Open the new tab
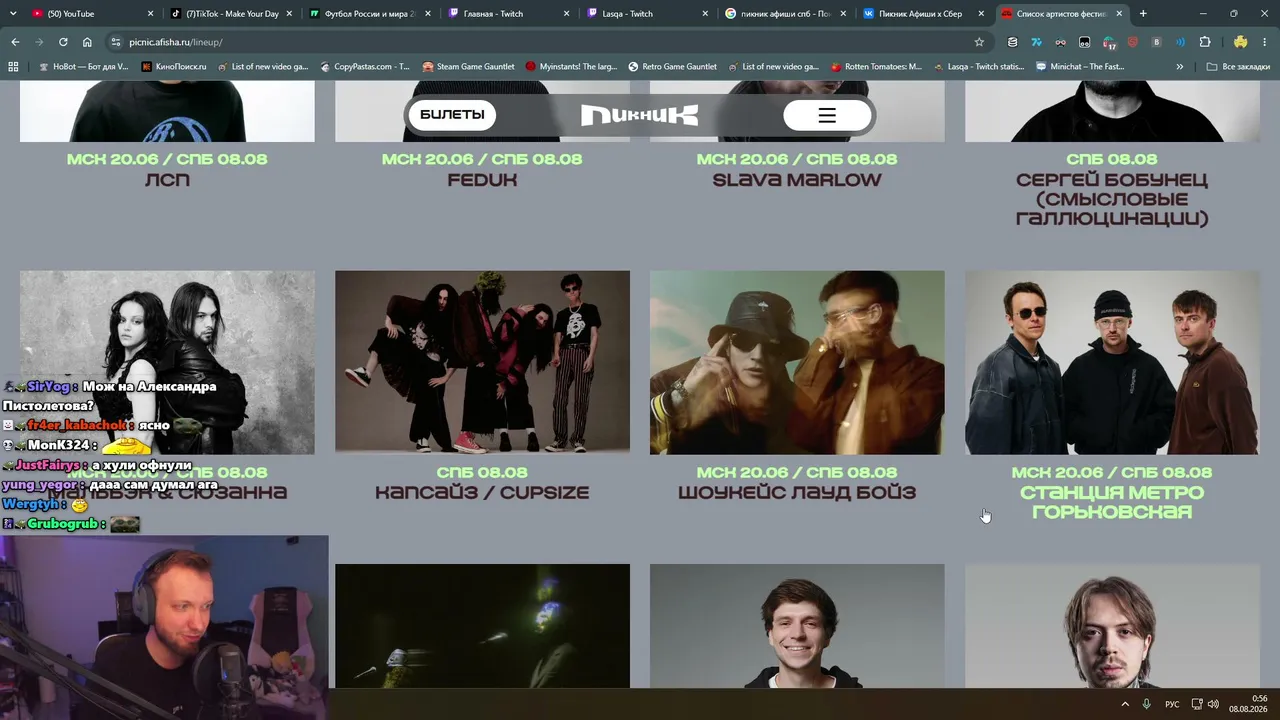 click(x=1143, y=14)
